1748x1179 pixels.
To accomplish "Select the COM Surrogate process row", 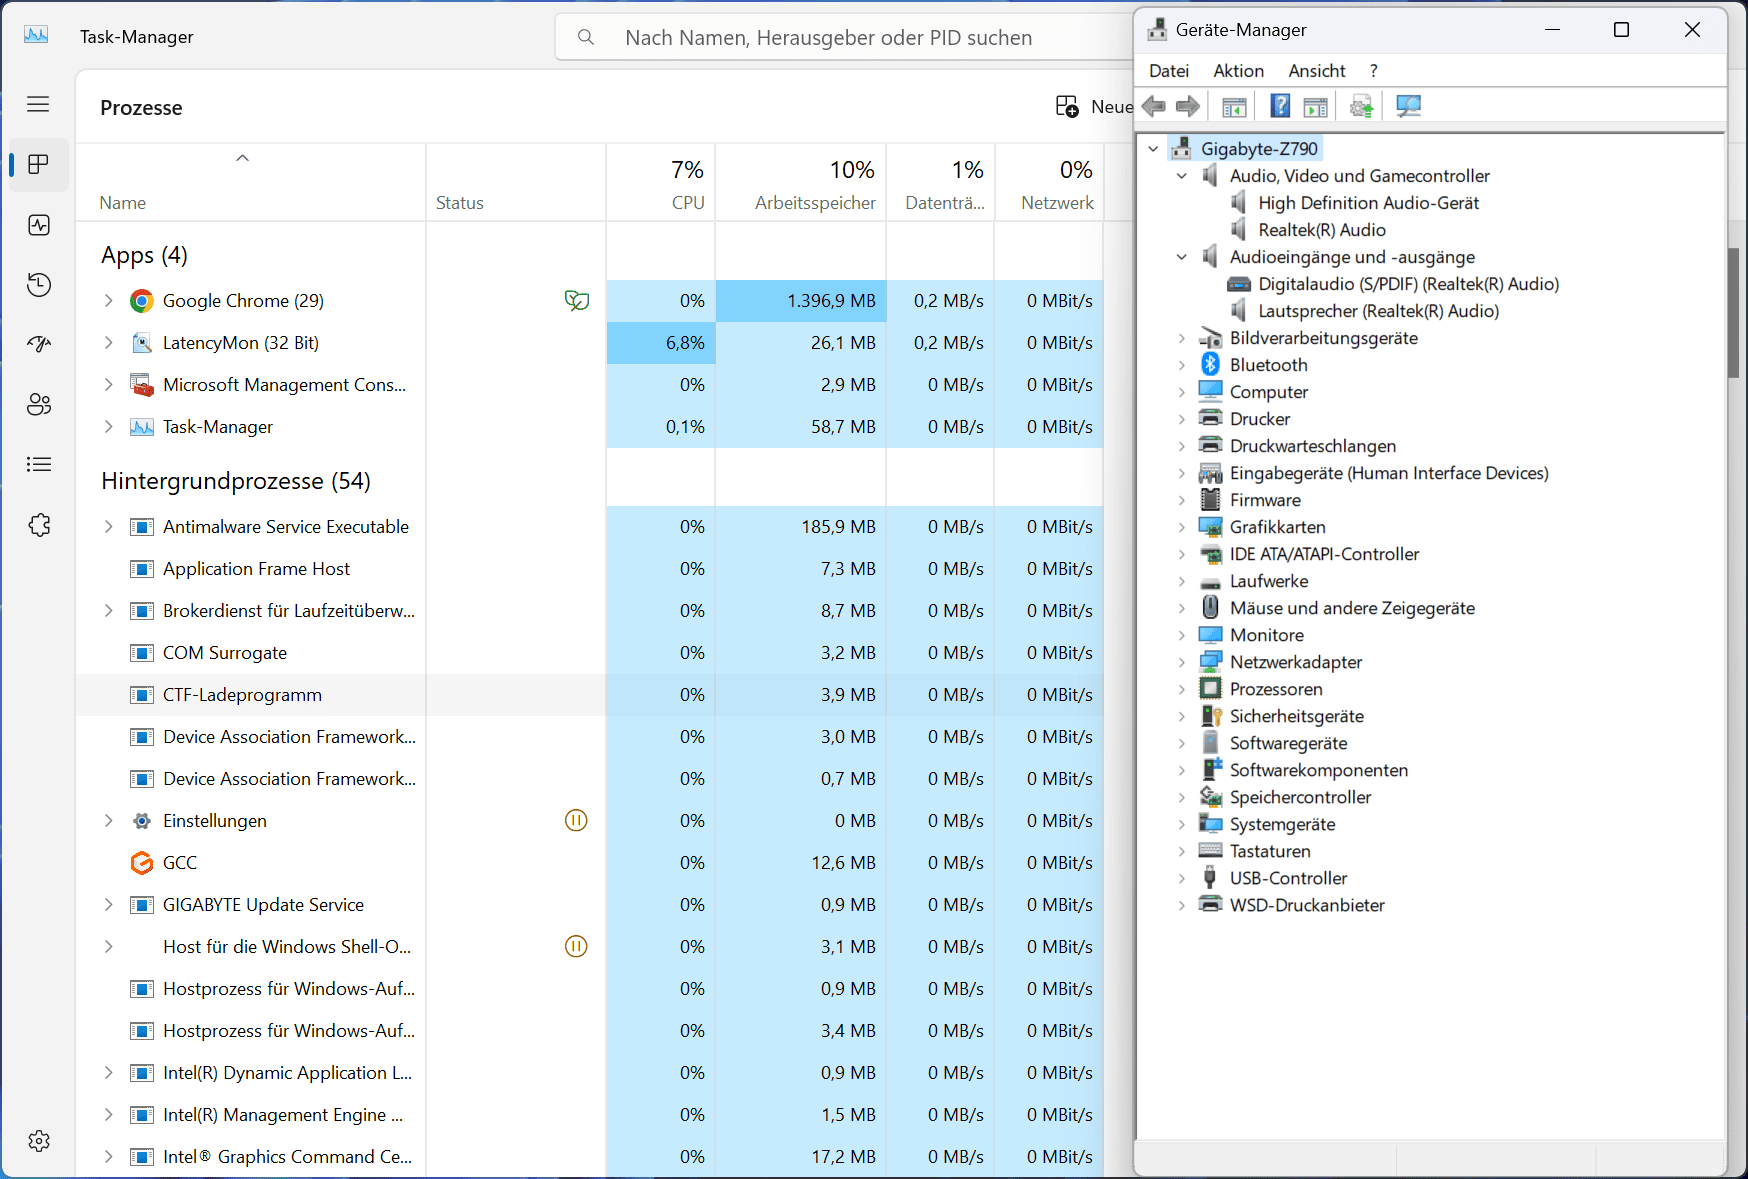I will click(x=590, y=652).
